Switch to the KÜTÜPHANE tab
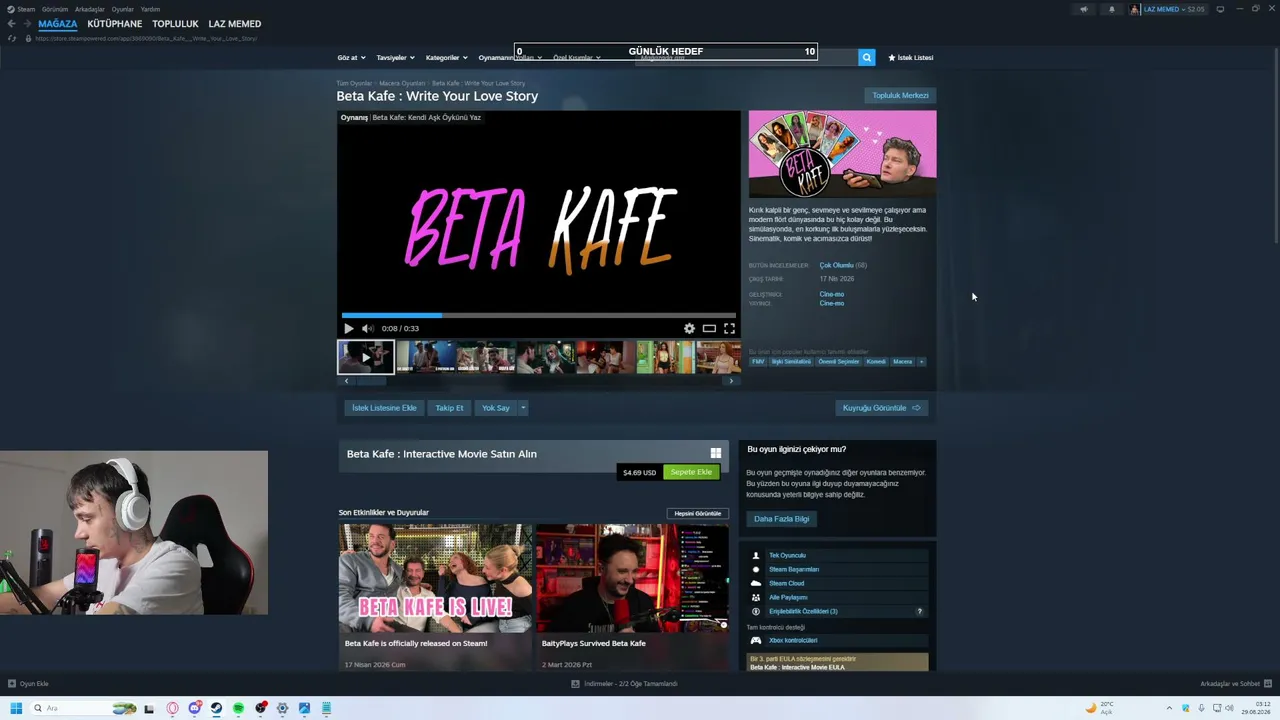This screenshot has height=720, width=1280. tap(115, 24)
